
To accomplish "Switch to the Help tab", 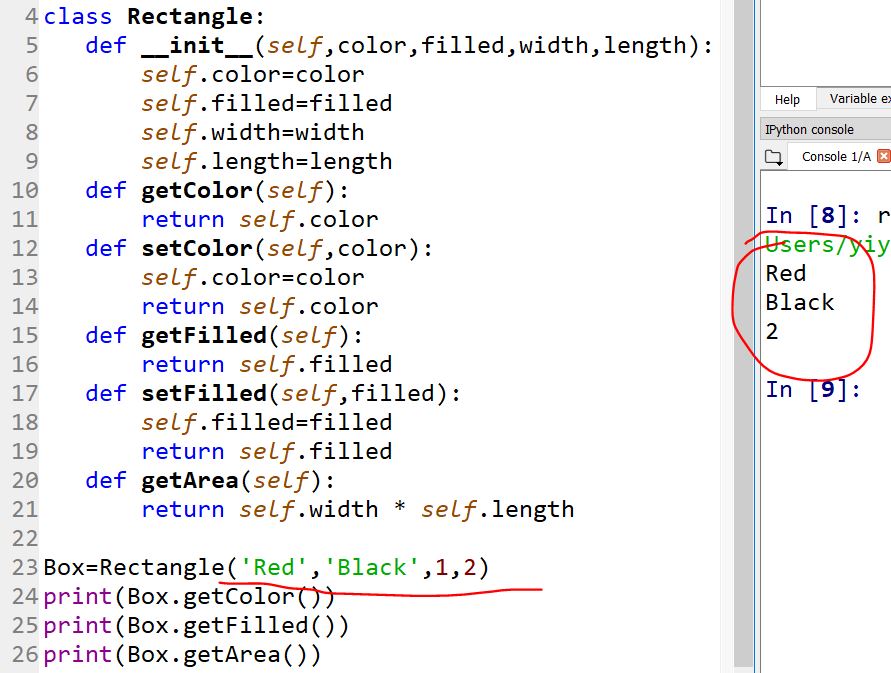I will [x=787, y=99].
